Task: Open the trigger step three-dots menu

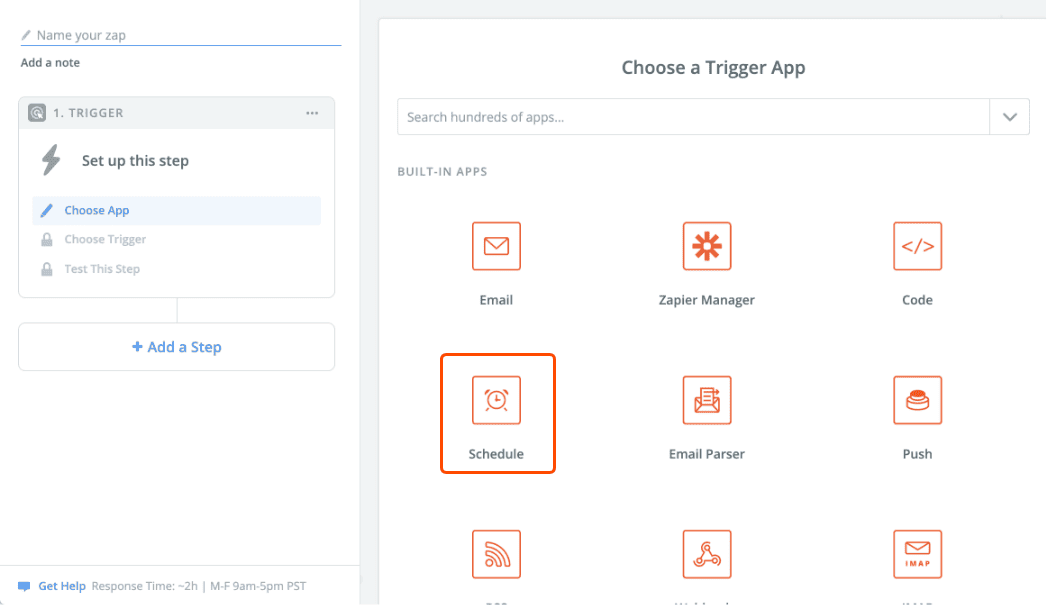Action: [x=312, y=113]
